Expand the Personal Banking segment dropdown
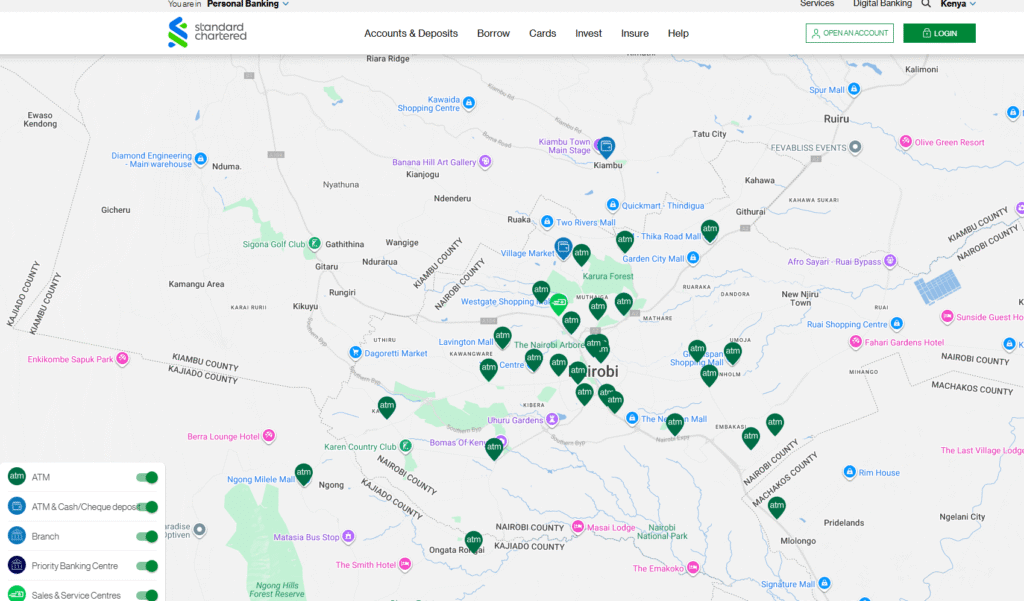The height and width of the screenshot is (601, 1024). click(248, 4)
